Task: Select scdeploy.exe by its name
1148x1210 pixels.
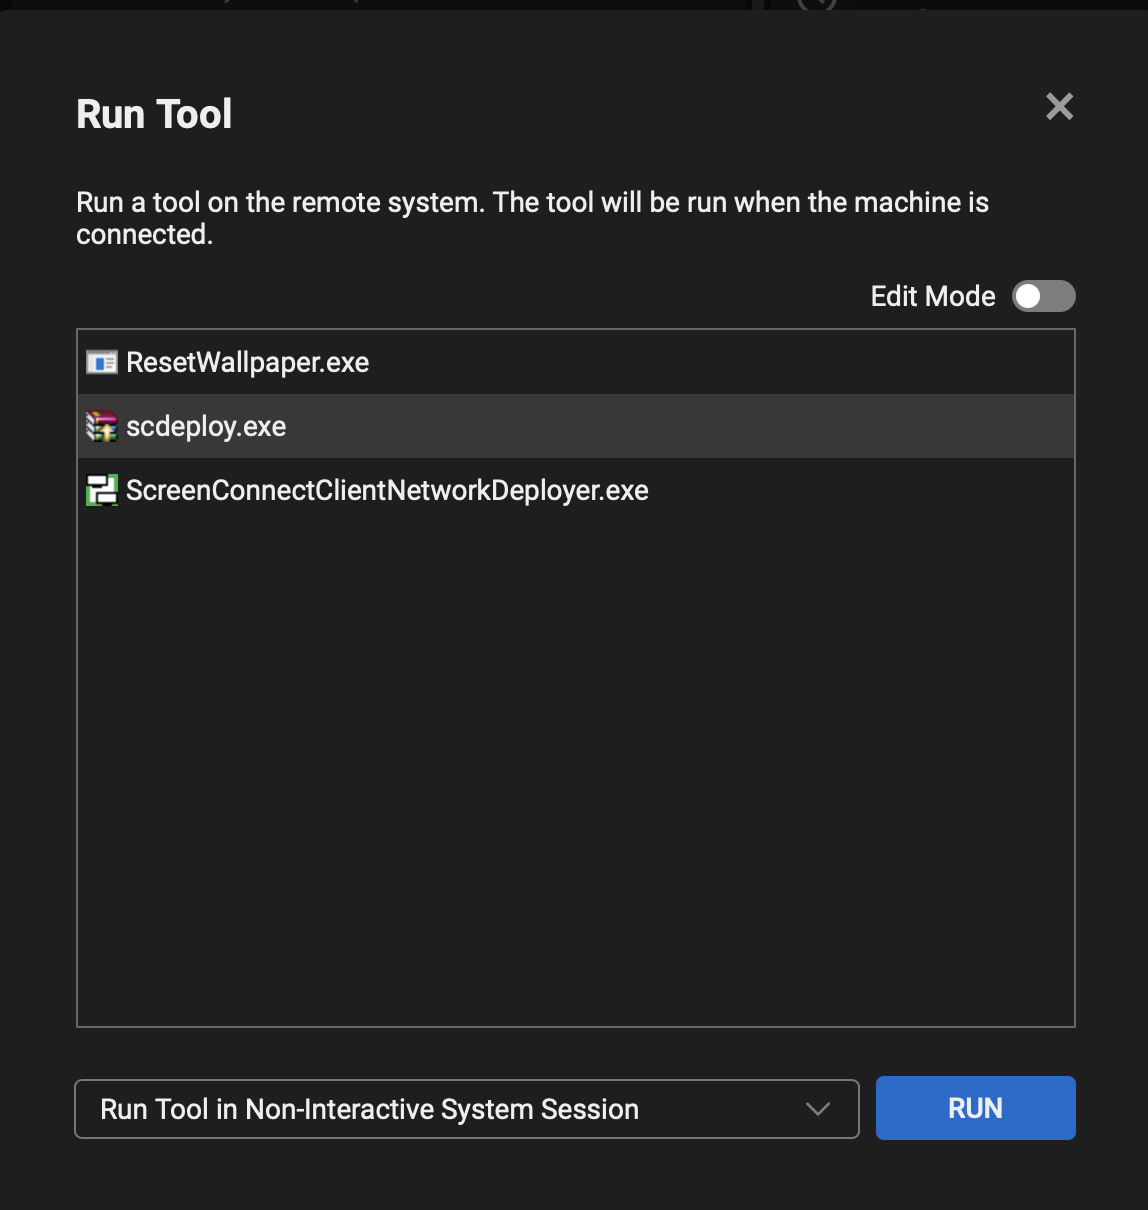Action: 206,427
